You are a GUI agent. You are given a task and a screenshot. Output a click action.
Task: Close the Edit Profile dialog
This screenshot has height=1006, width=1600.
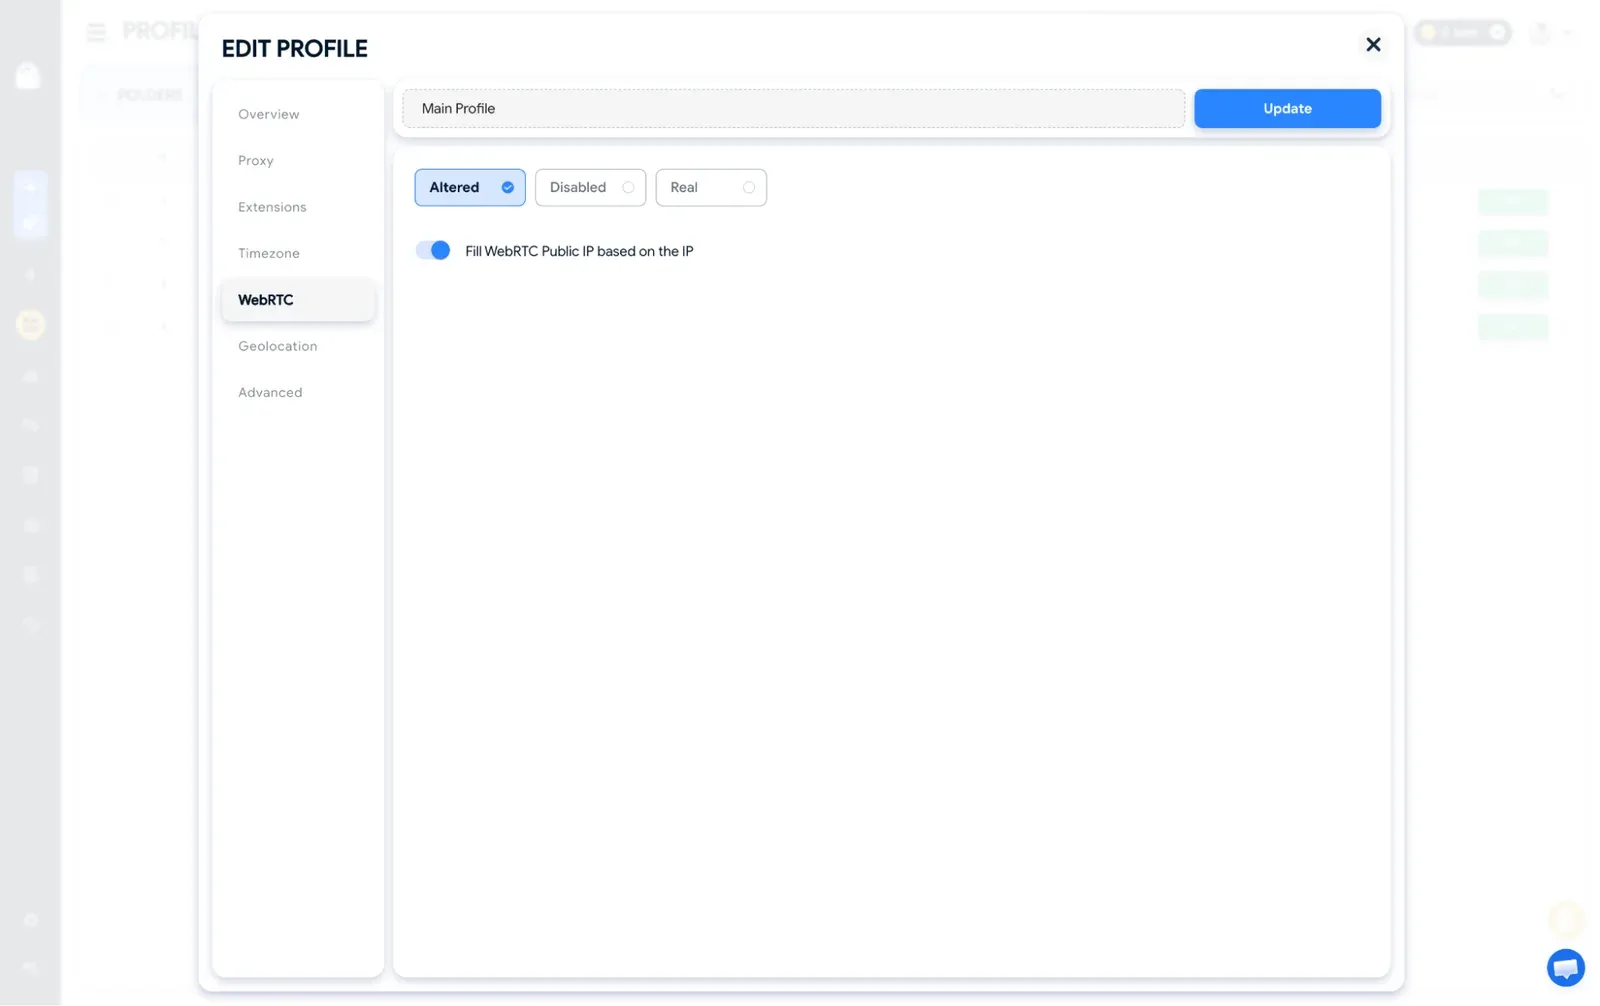click(x=1372, y=44)
